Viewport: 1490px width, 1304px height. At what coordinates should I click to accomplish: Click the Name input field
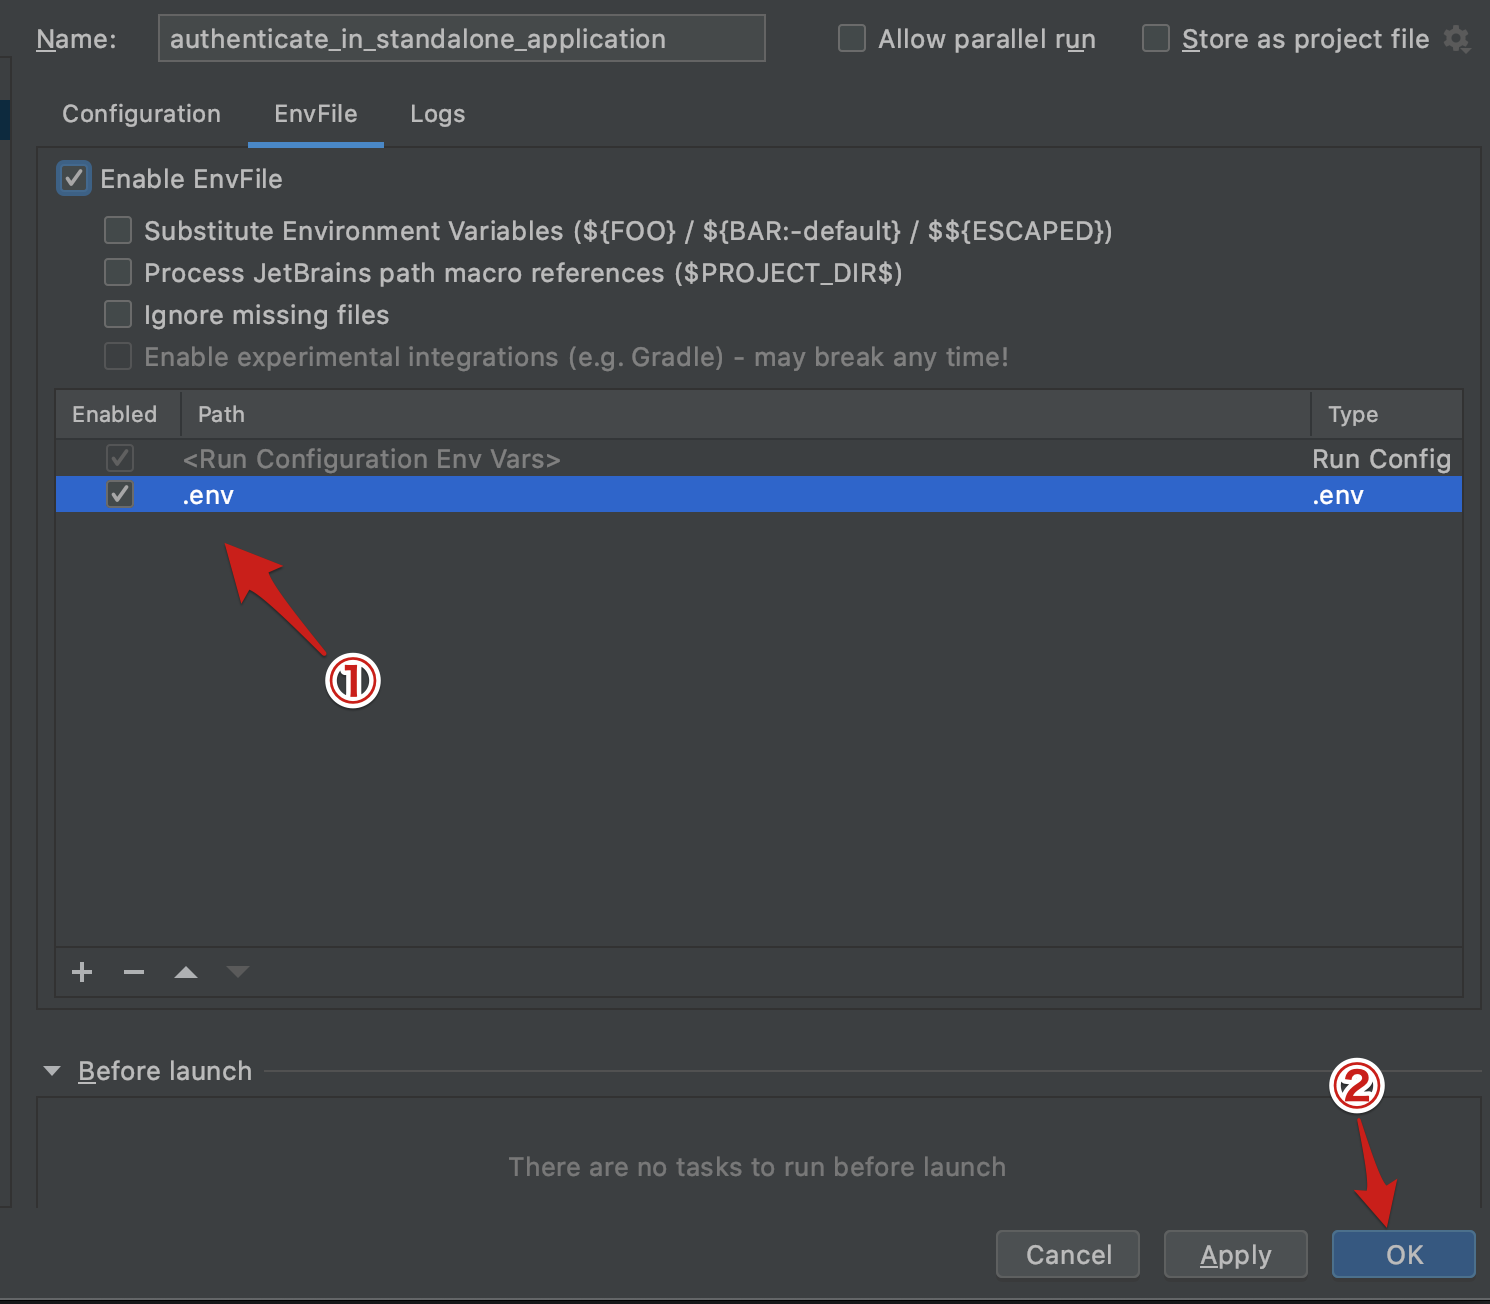click(460, 38)
